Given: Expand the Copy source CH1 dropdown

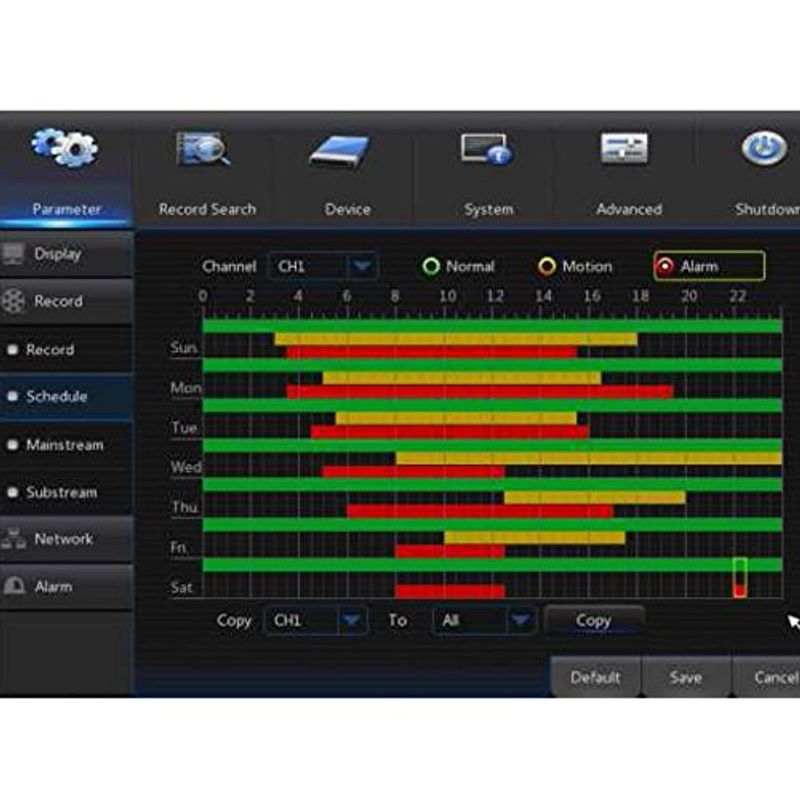Looking at the screenshot, I should (x=351, y=621).
